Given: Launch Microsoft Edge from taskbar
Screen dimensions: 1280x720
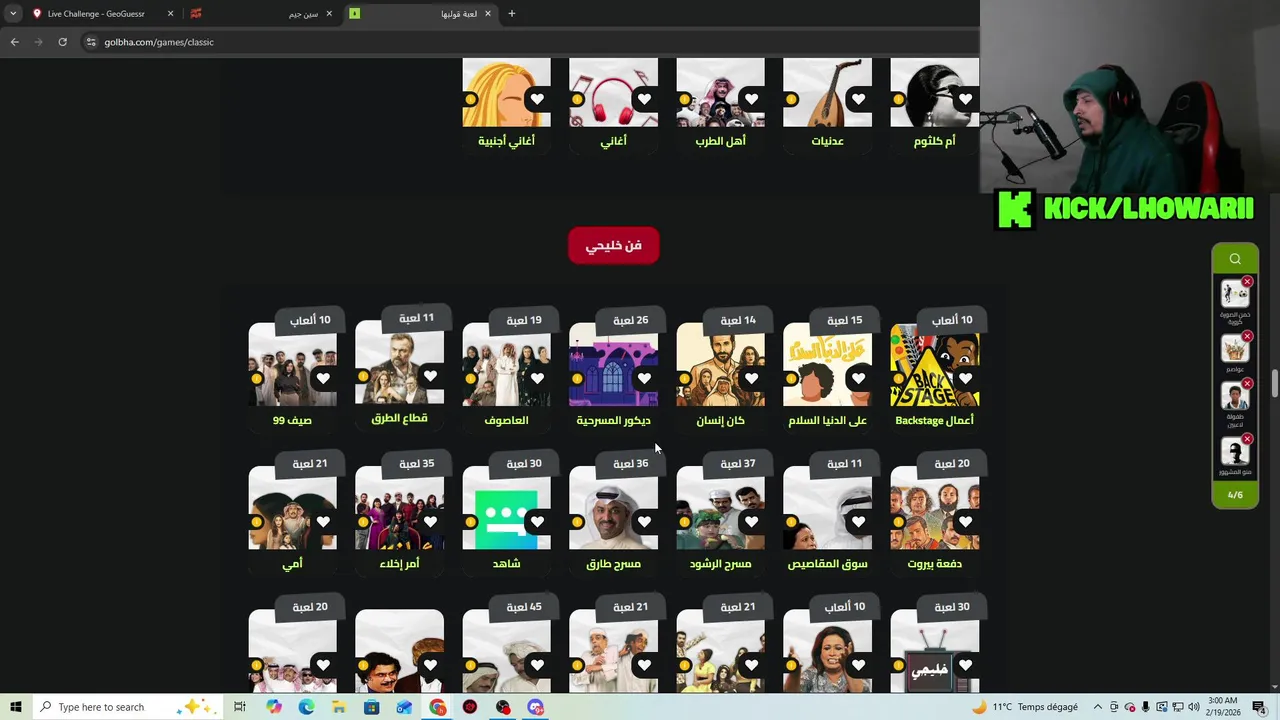Looking at the screenshot, I should tap(306, 707).
